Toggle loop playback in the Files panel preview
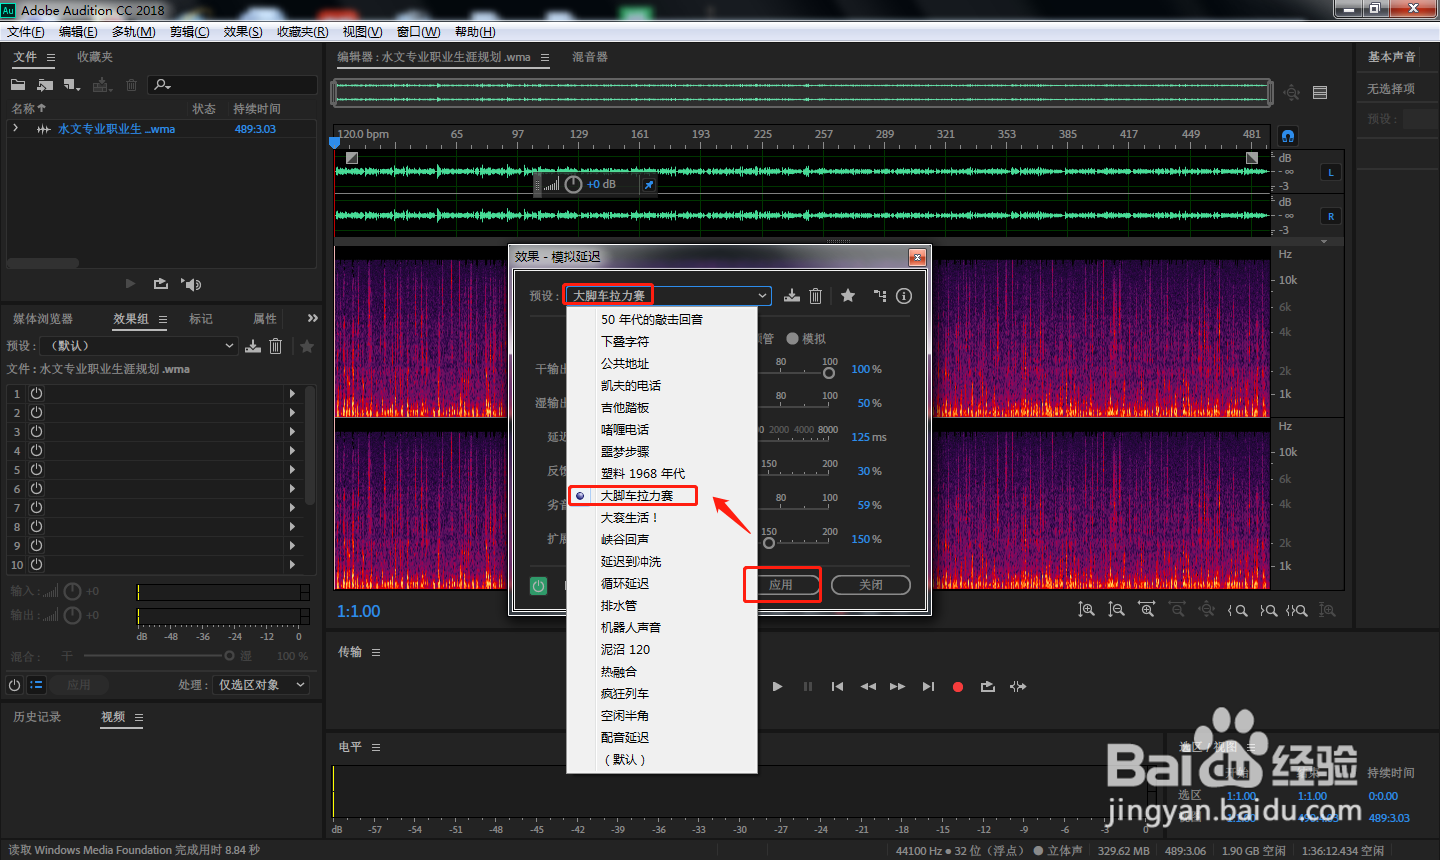Viewport: 1440px width, 860px height. pos(160,284)
